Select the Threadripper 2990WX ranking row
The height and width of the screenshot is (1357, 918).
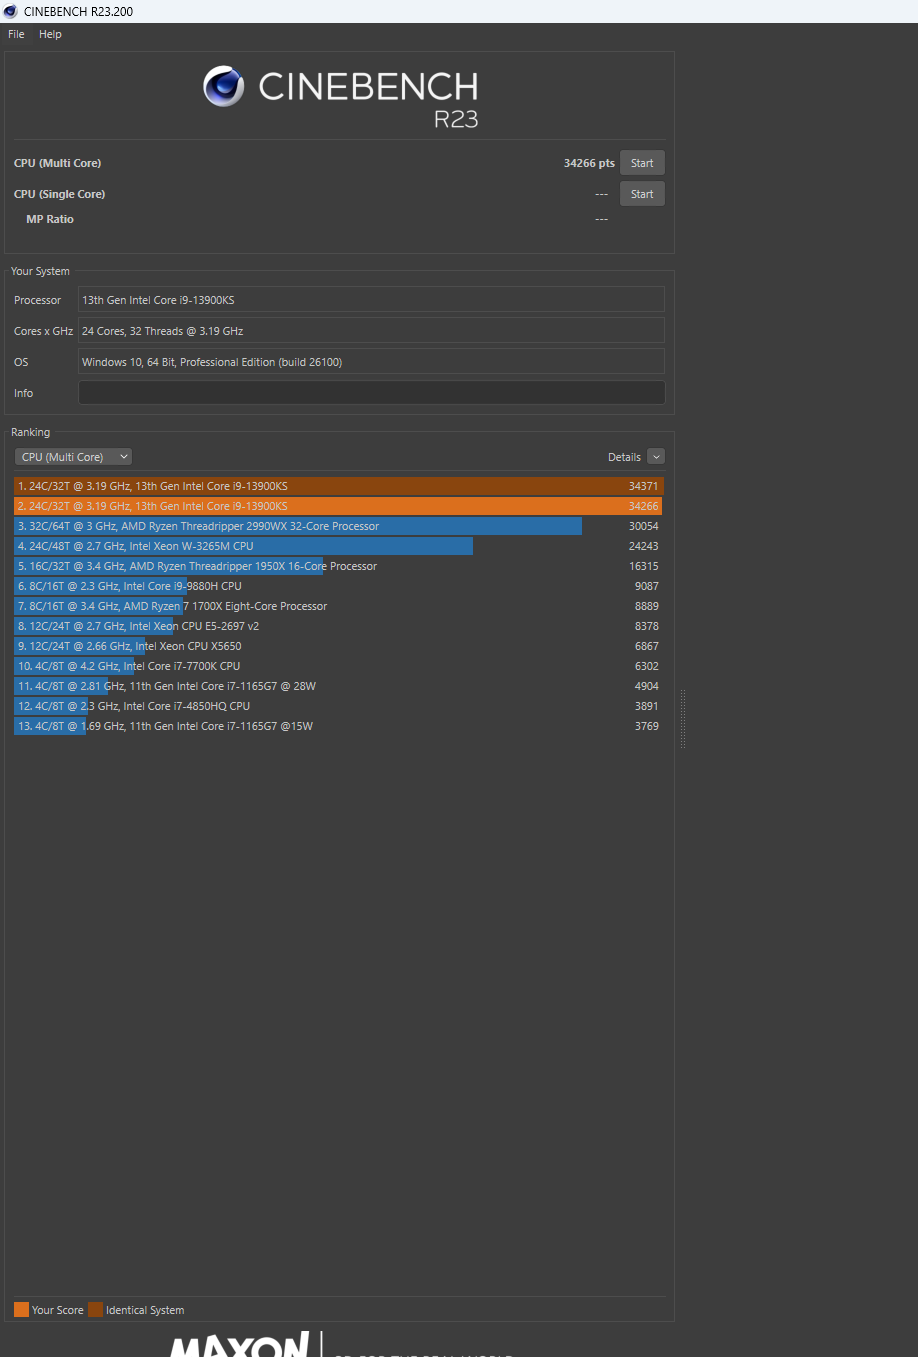[339, 526]
